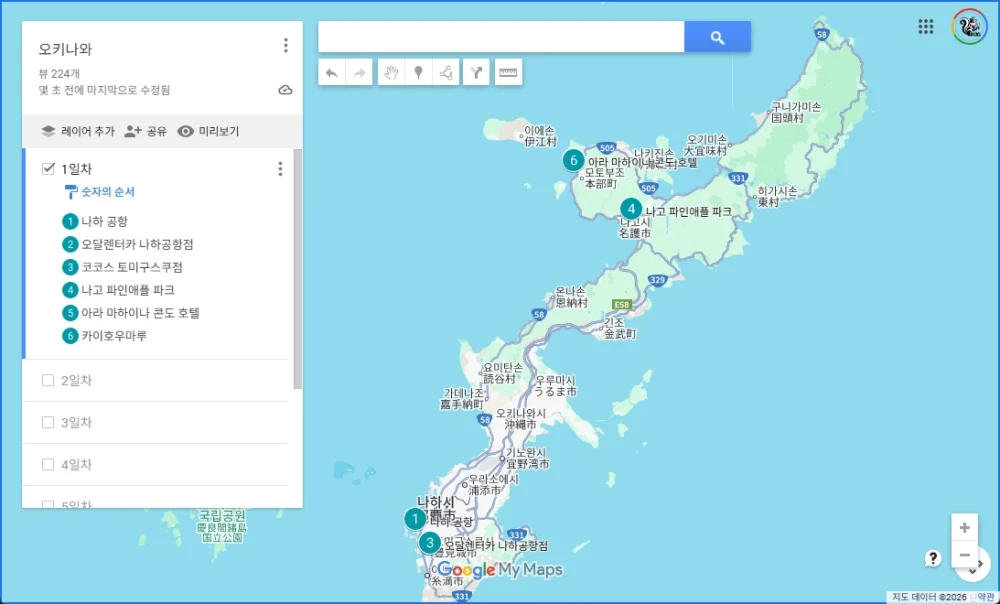Select the Draw a line tool
Image resolution: width=1000 pixels, height=604 pixels.
coord(447,72)
